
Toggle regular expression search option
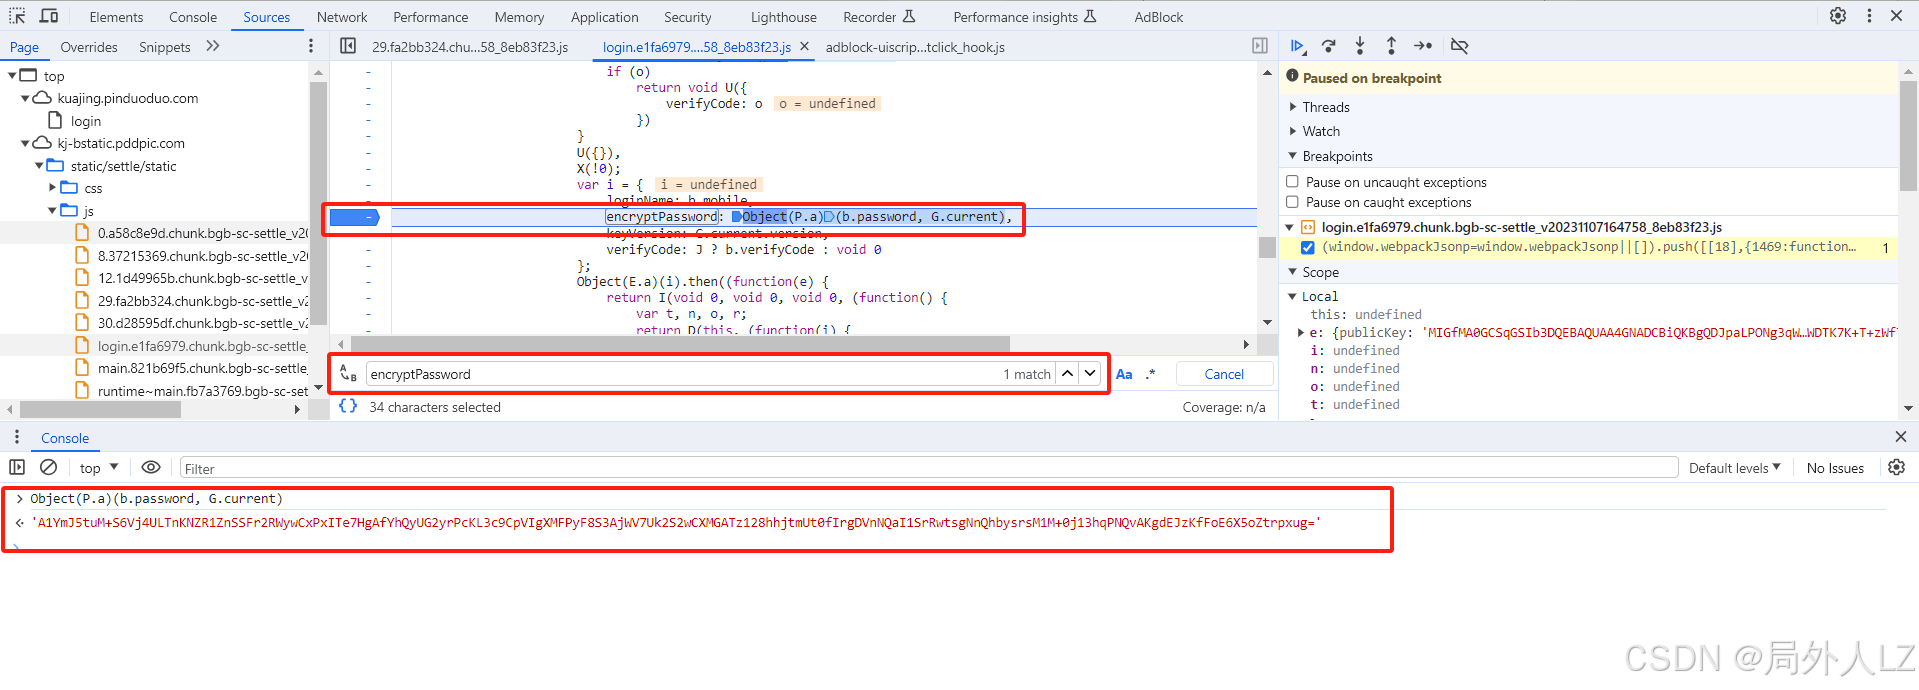(x=1151, y=374)
